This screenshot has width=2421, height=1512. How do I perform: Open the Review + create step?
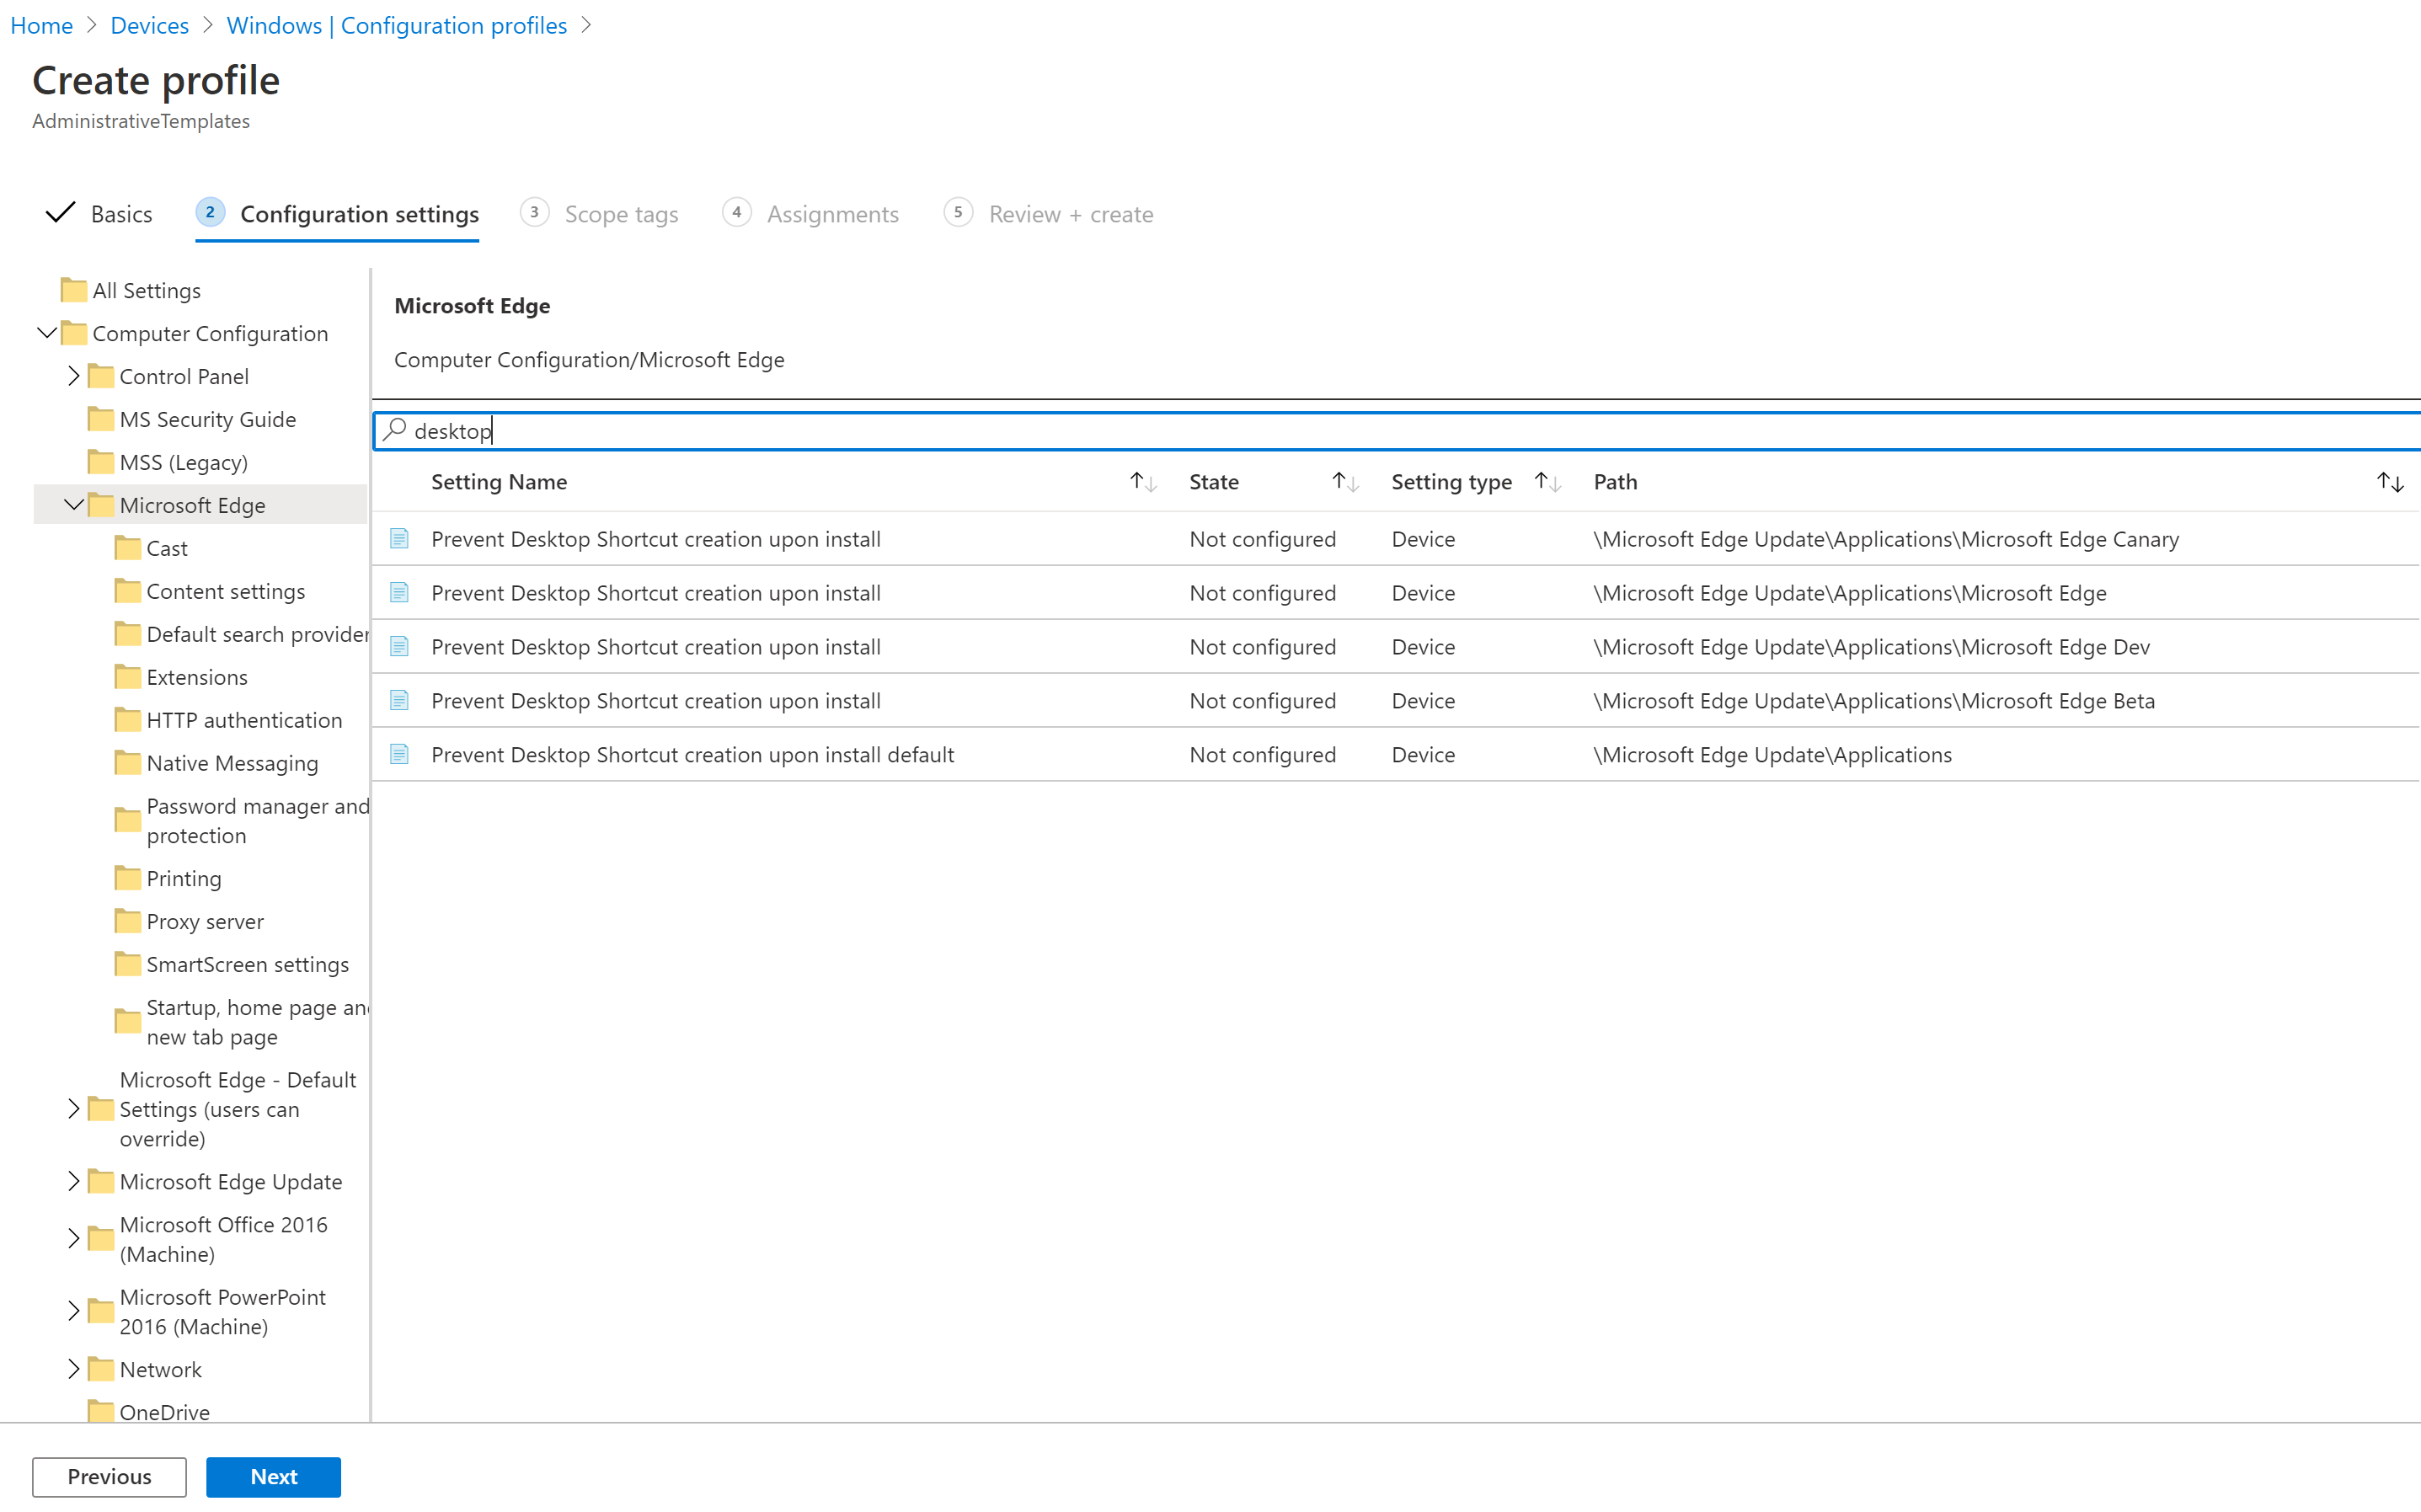(x=1048, y=214)
